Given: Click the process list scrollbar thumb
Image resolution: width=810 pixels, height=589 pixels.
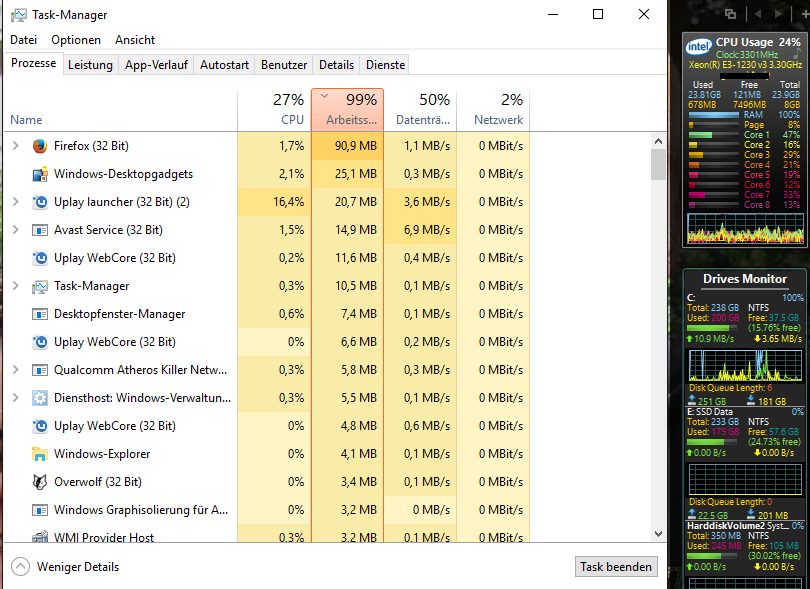Looking at the screenshot, I should pos(658,164).
